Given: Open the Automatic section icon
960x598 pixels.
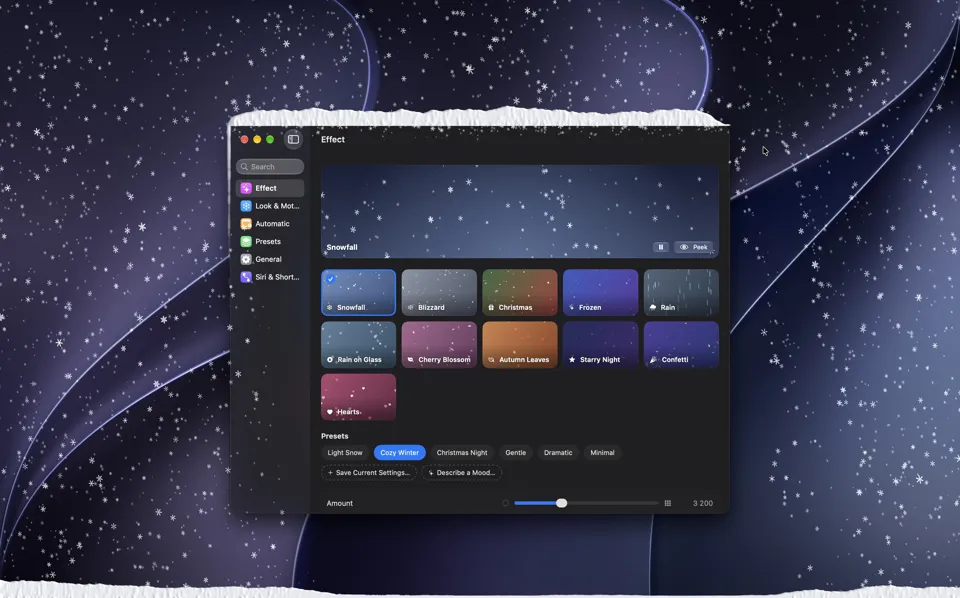Looking at the screenshot, I should [x=246, y=223].
